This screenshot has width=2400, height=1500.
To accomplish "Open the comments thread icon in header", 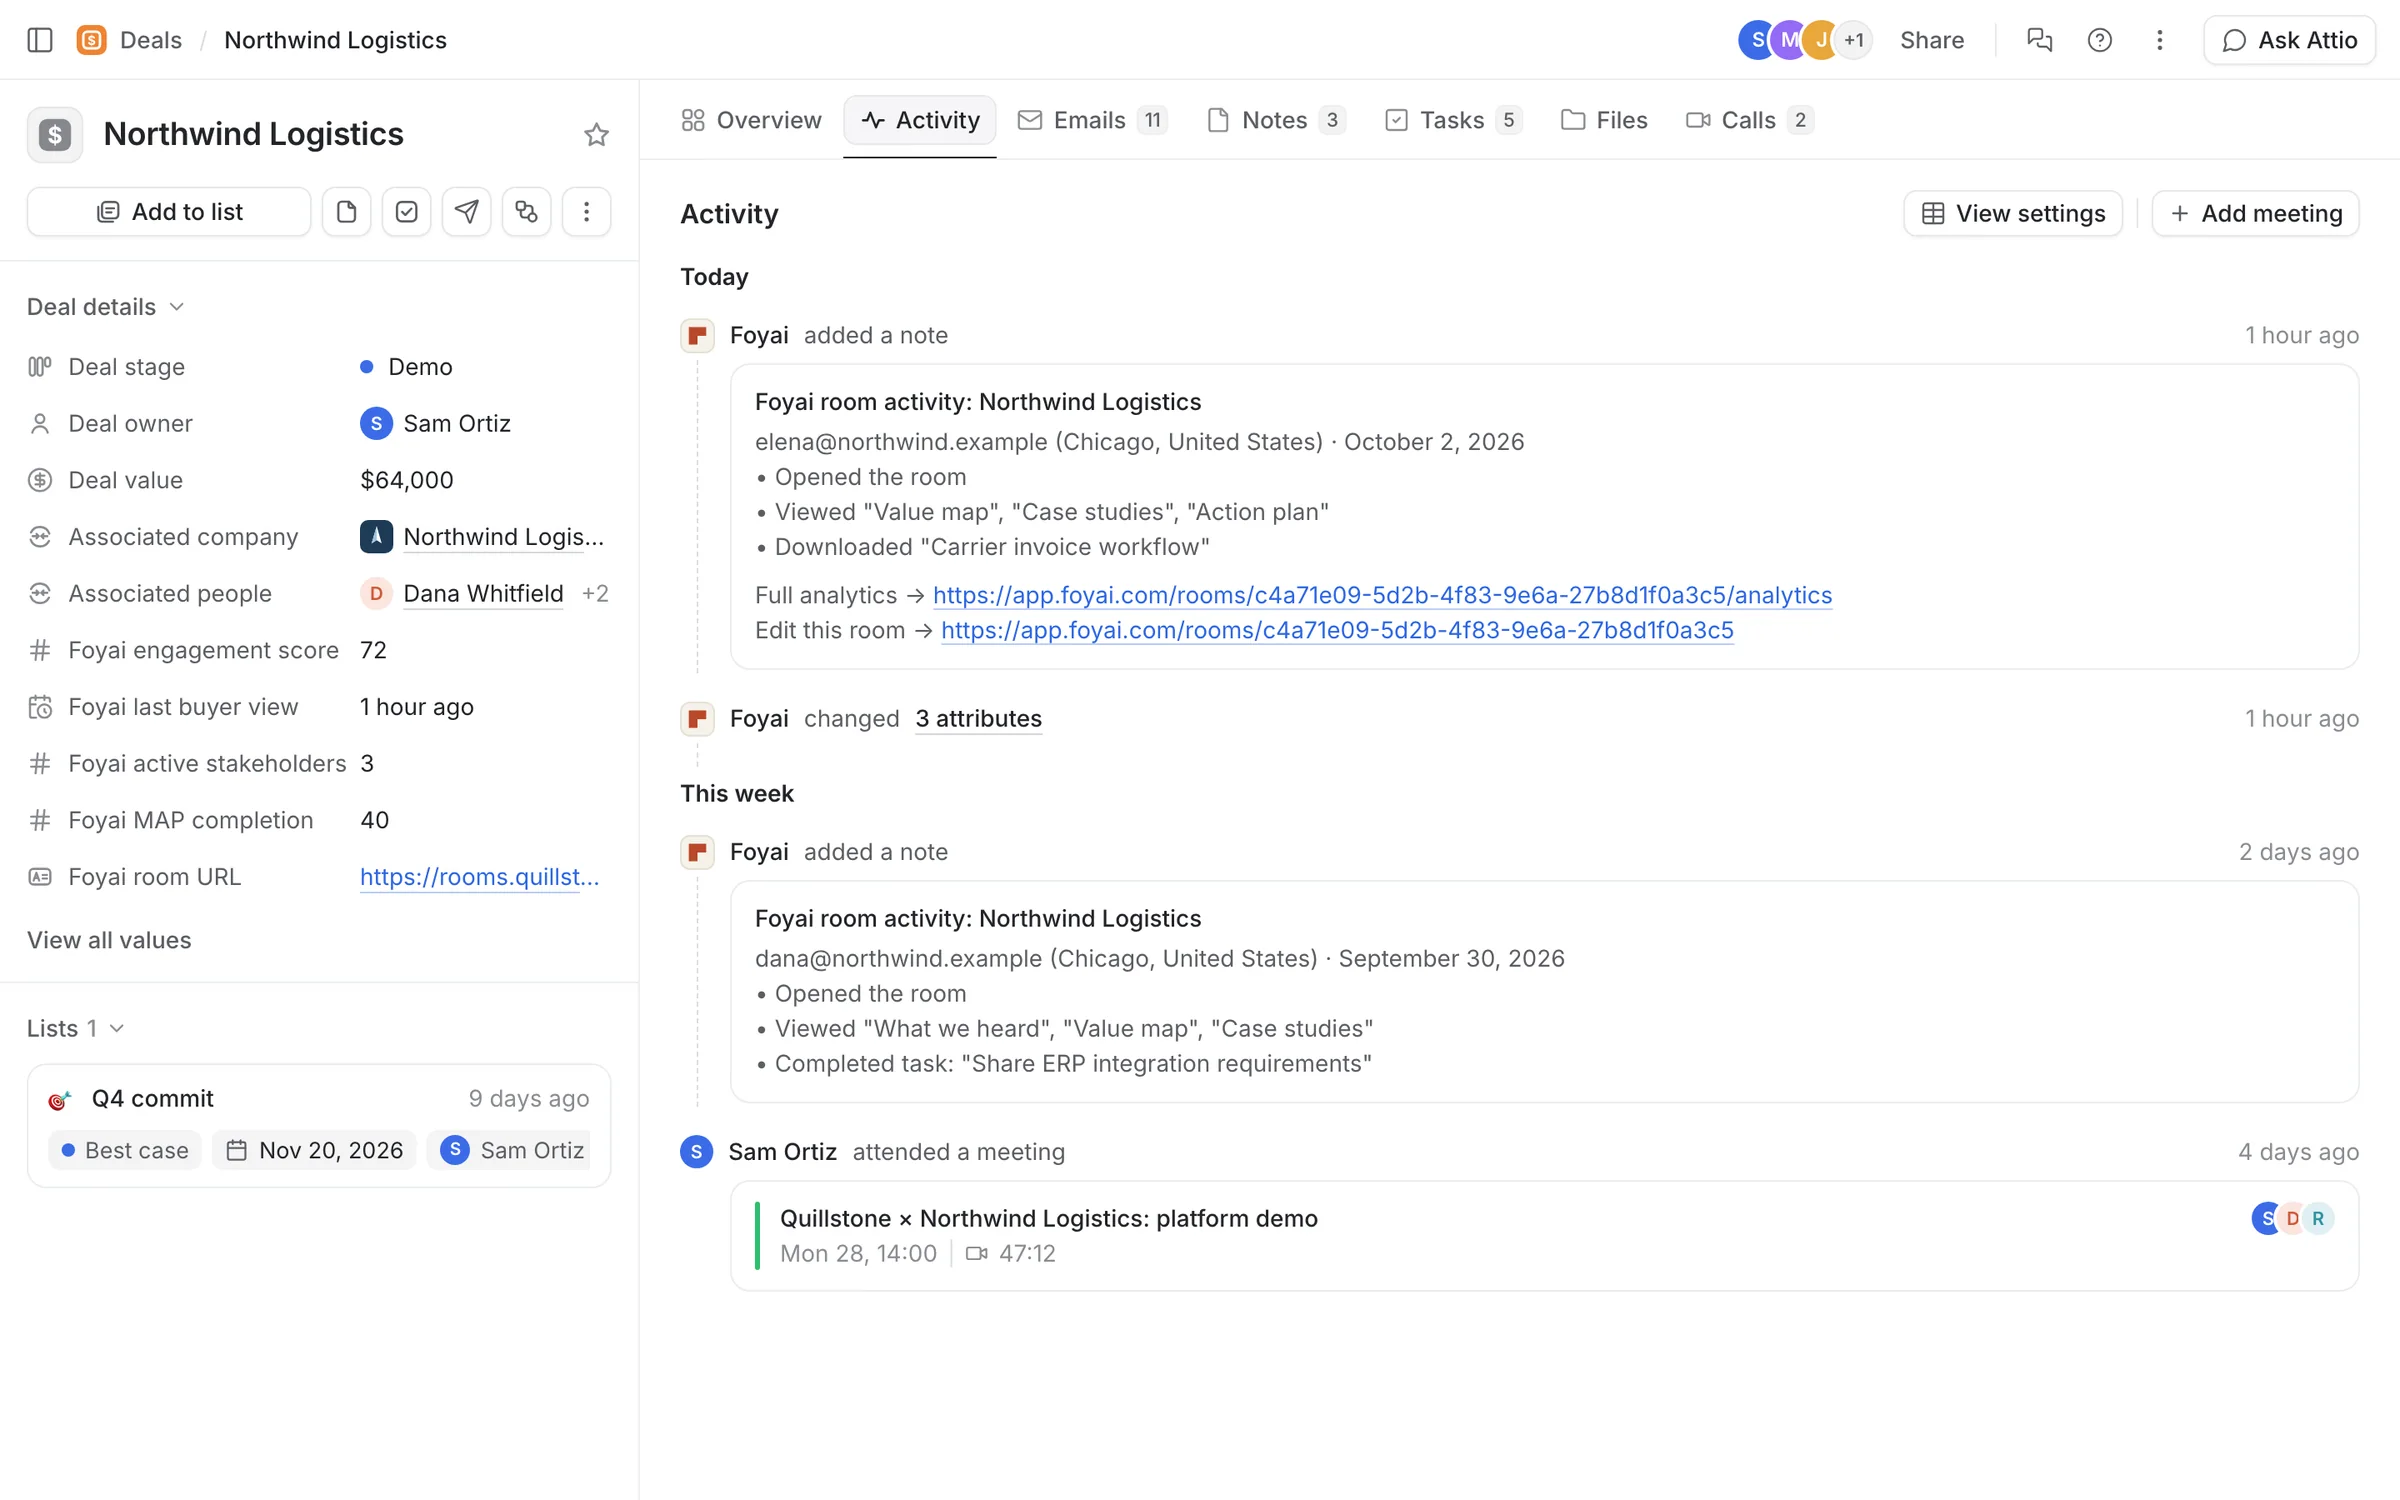I will (x=2039, y=40).
